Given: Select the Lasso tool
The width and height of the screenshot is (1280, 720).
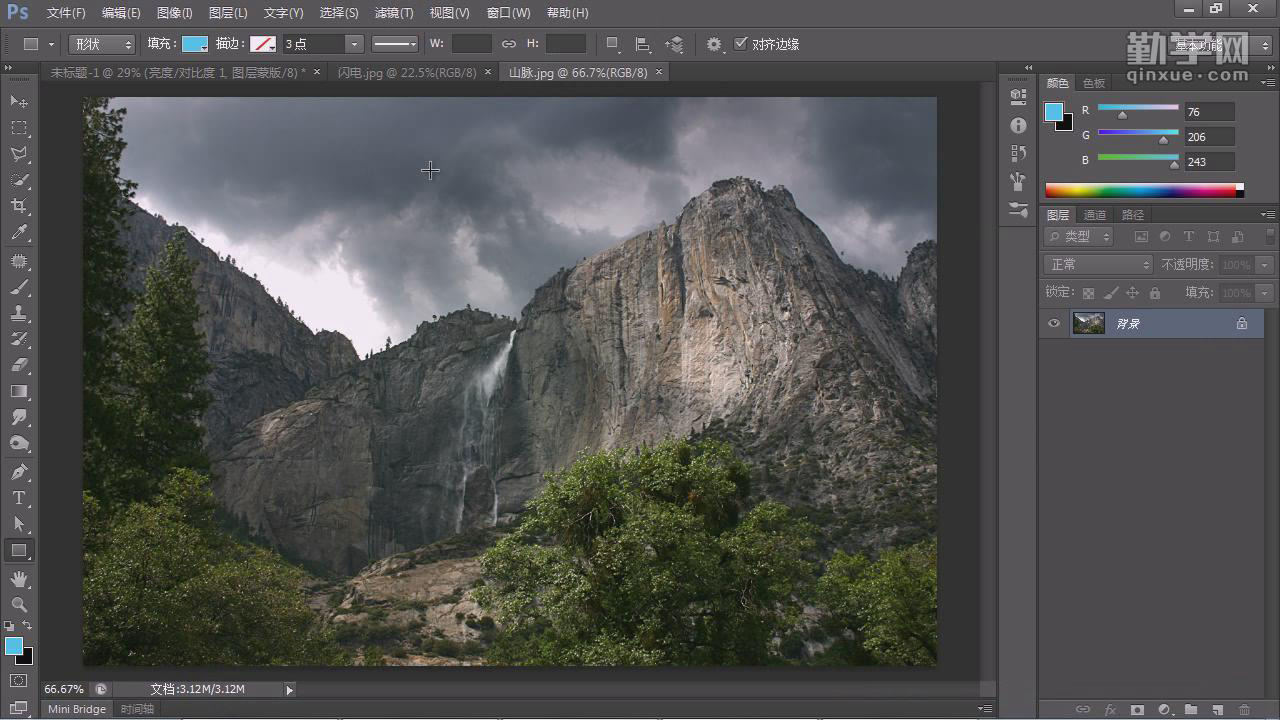Looking at the screenshot, I should coord(19,154).
